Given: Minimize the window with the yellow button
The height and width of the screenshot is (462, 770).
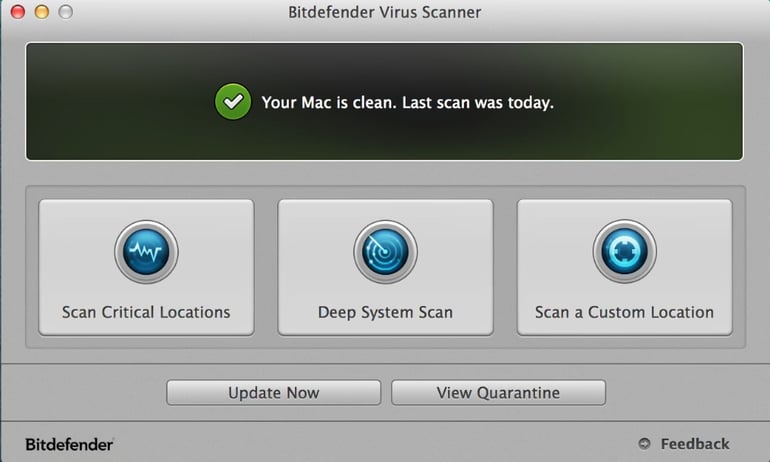Looking at the screenshot, I should (42, 11).
